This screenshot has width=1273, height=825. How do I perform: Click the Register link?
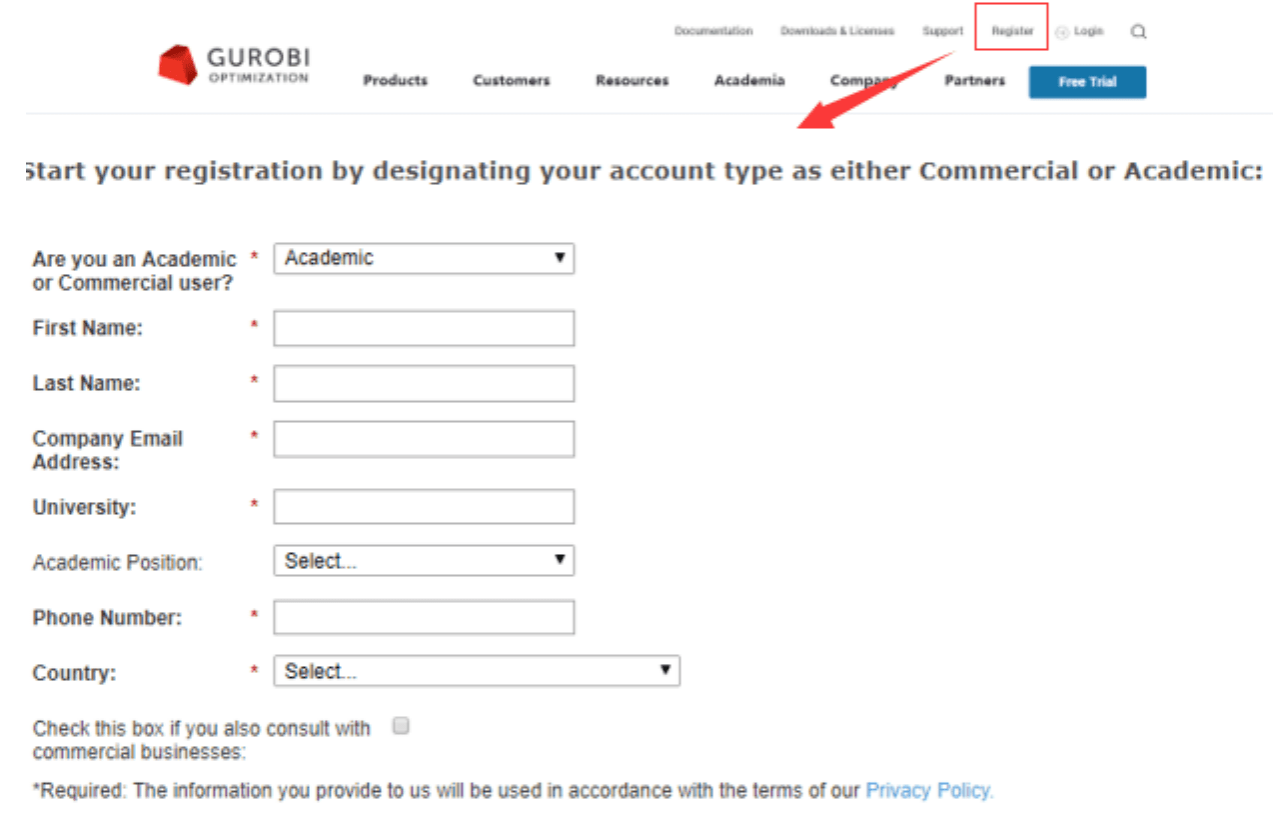tap(1012, 31)
